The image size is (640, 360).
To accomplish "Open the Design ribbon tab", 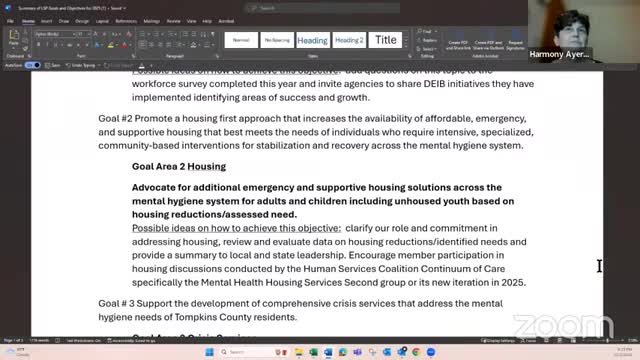I will pos(82,21).
